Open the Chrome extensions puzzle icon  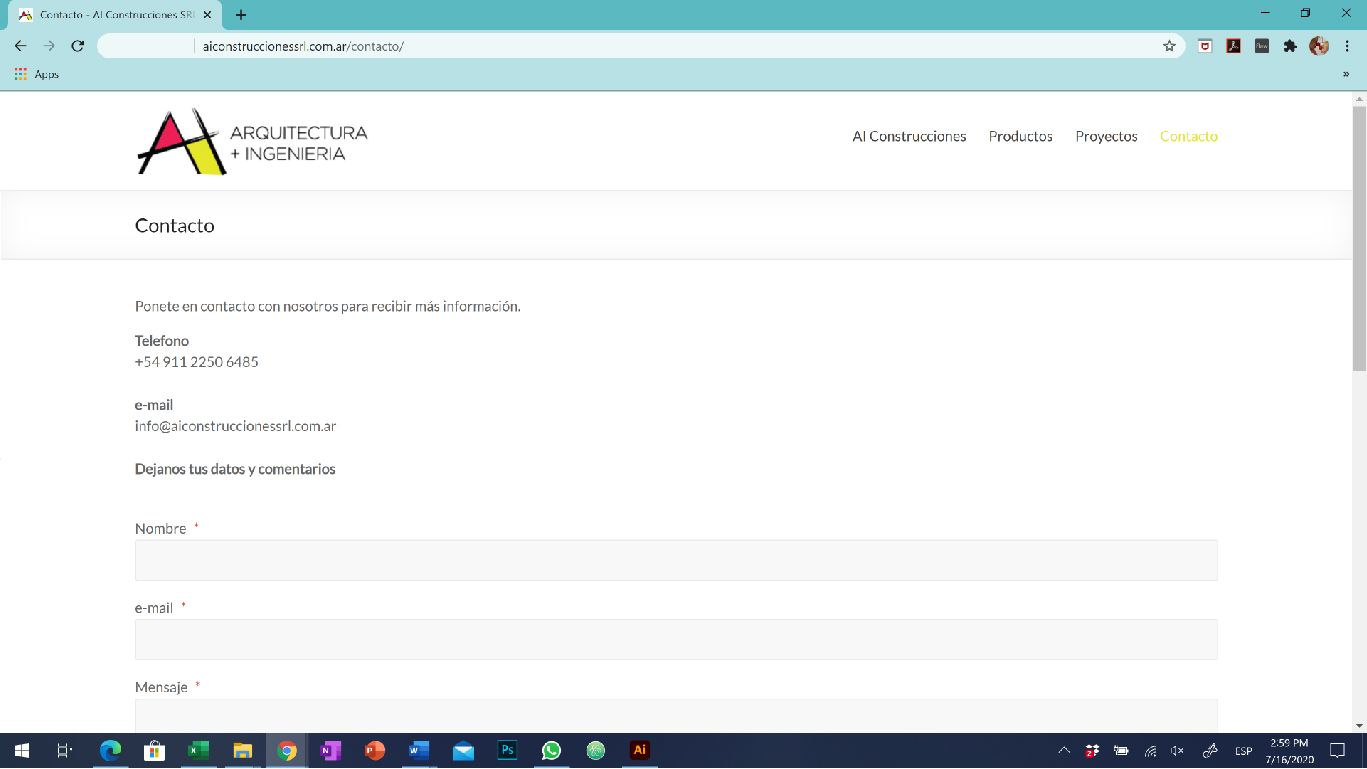click(1290, 46)
